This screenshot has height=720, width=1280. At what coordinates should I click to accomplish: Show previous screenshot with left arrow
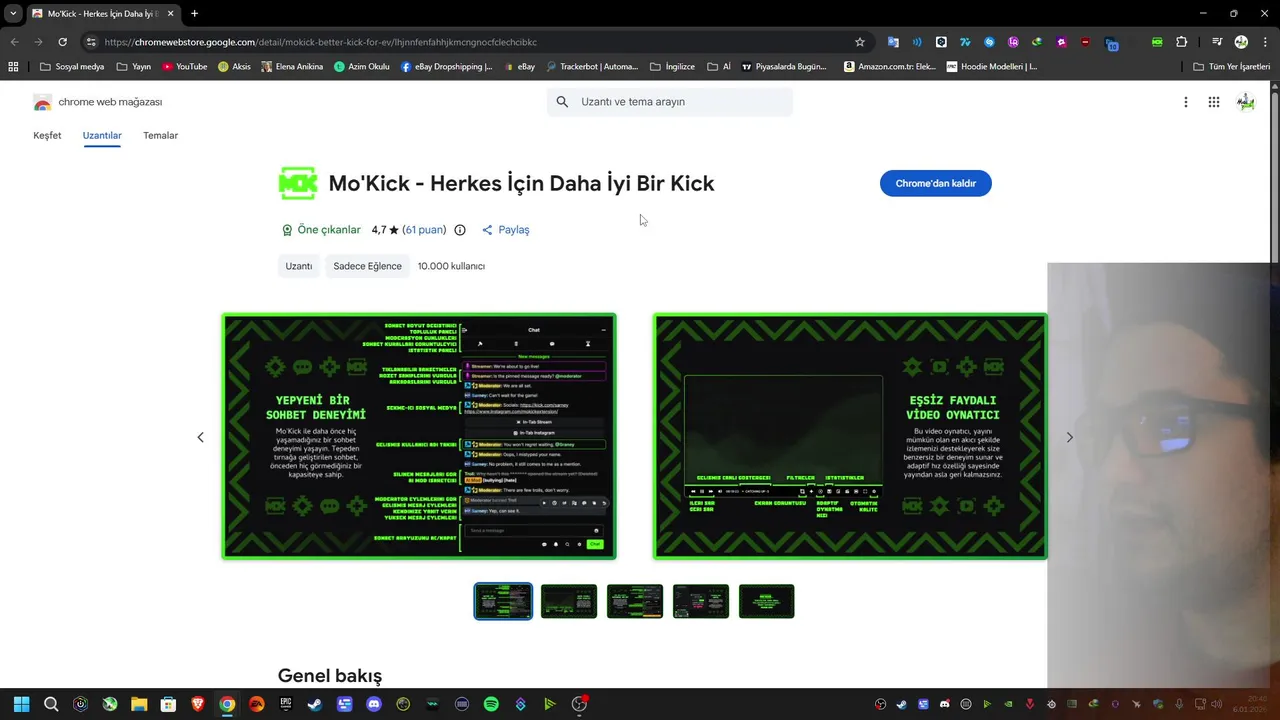[x=200, y=437]
